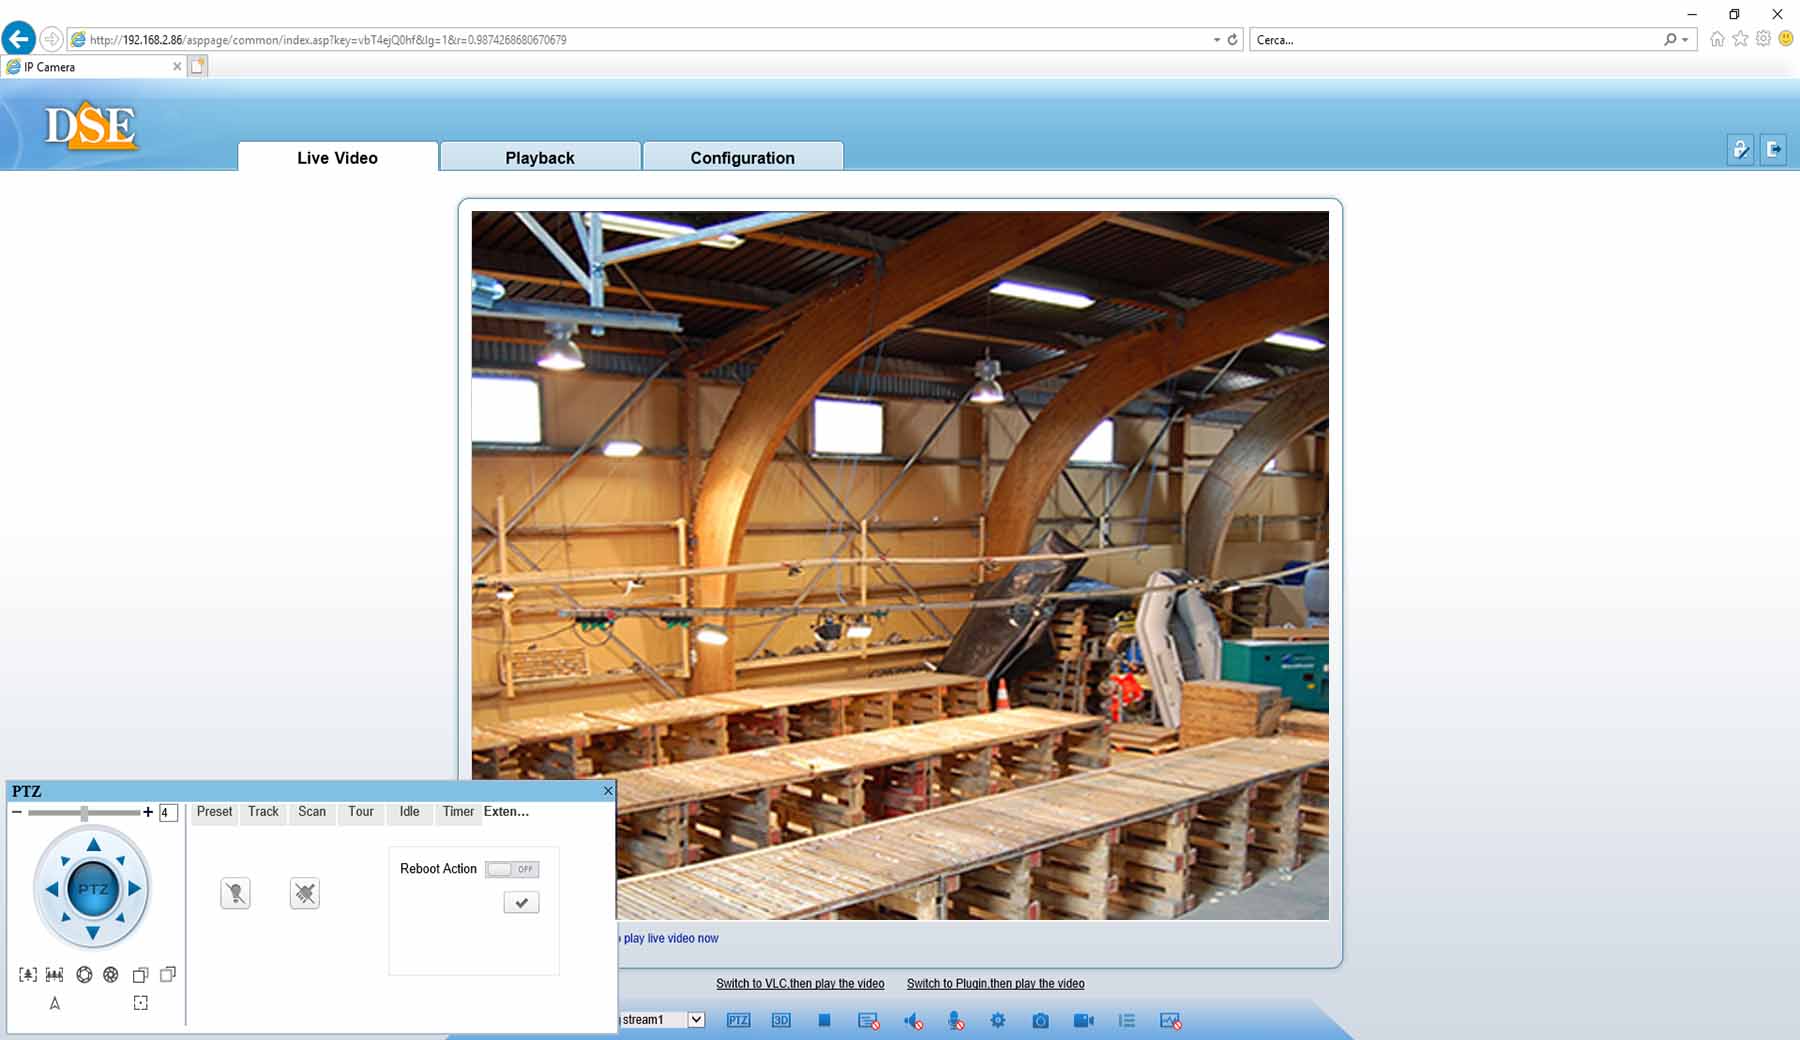Open the browser address bar dropdown arrow
The height and width of the screenshot is (1040, 1800).
[x=1216, y=40]
